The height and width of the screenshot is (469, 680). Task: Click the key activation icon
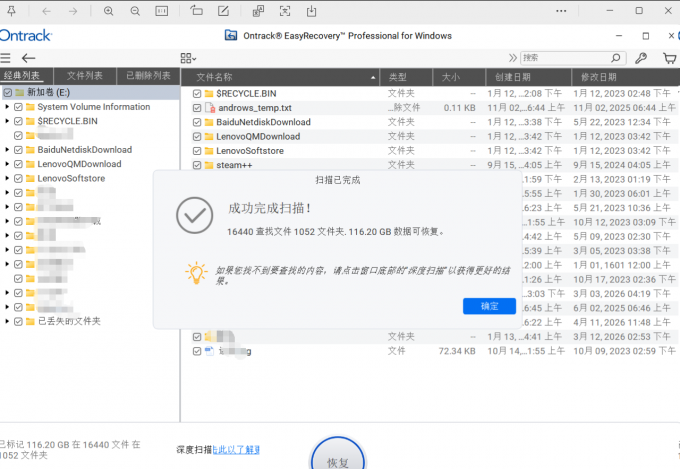point(641,58)
